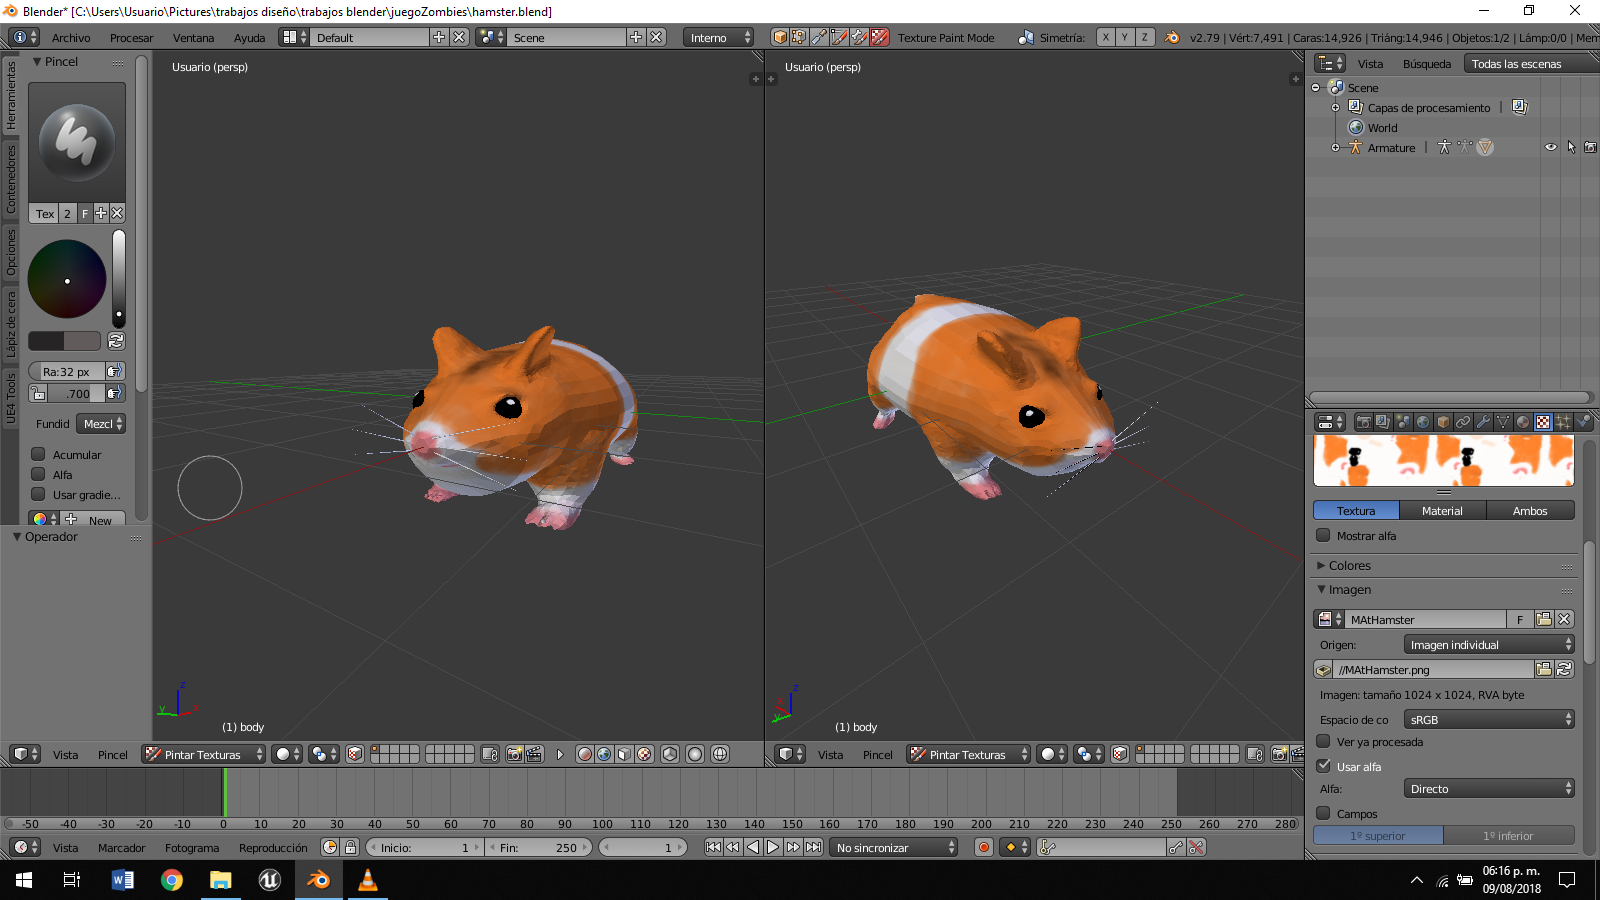1600x900 pixels.
Task: Click the face selection masking cube icon in left viewport
Action: tap(355, 754)
